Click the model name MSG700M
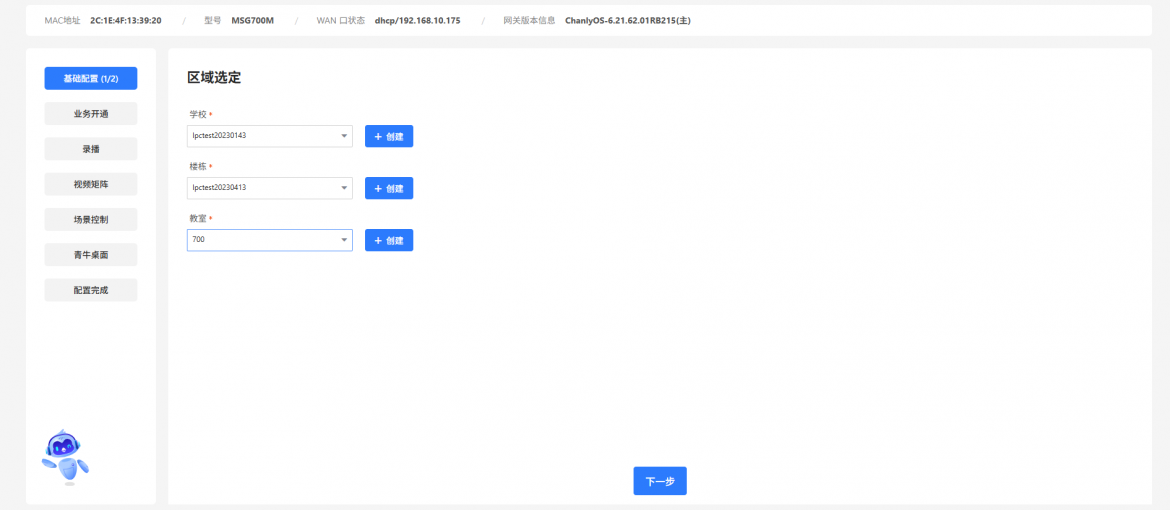The width and height of the screenshot is (1170, 510). [252, 20]
